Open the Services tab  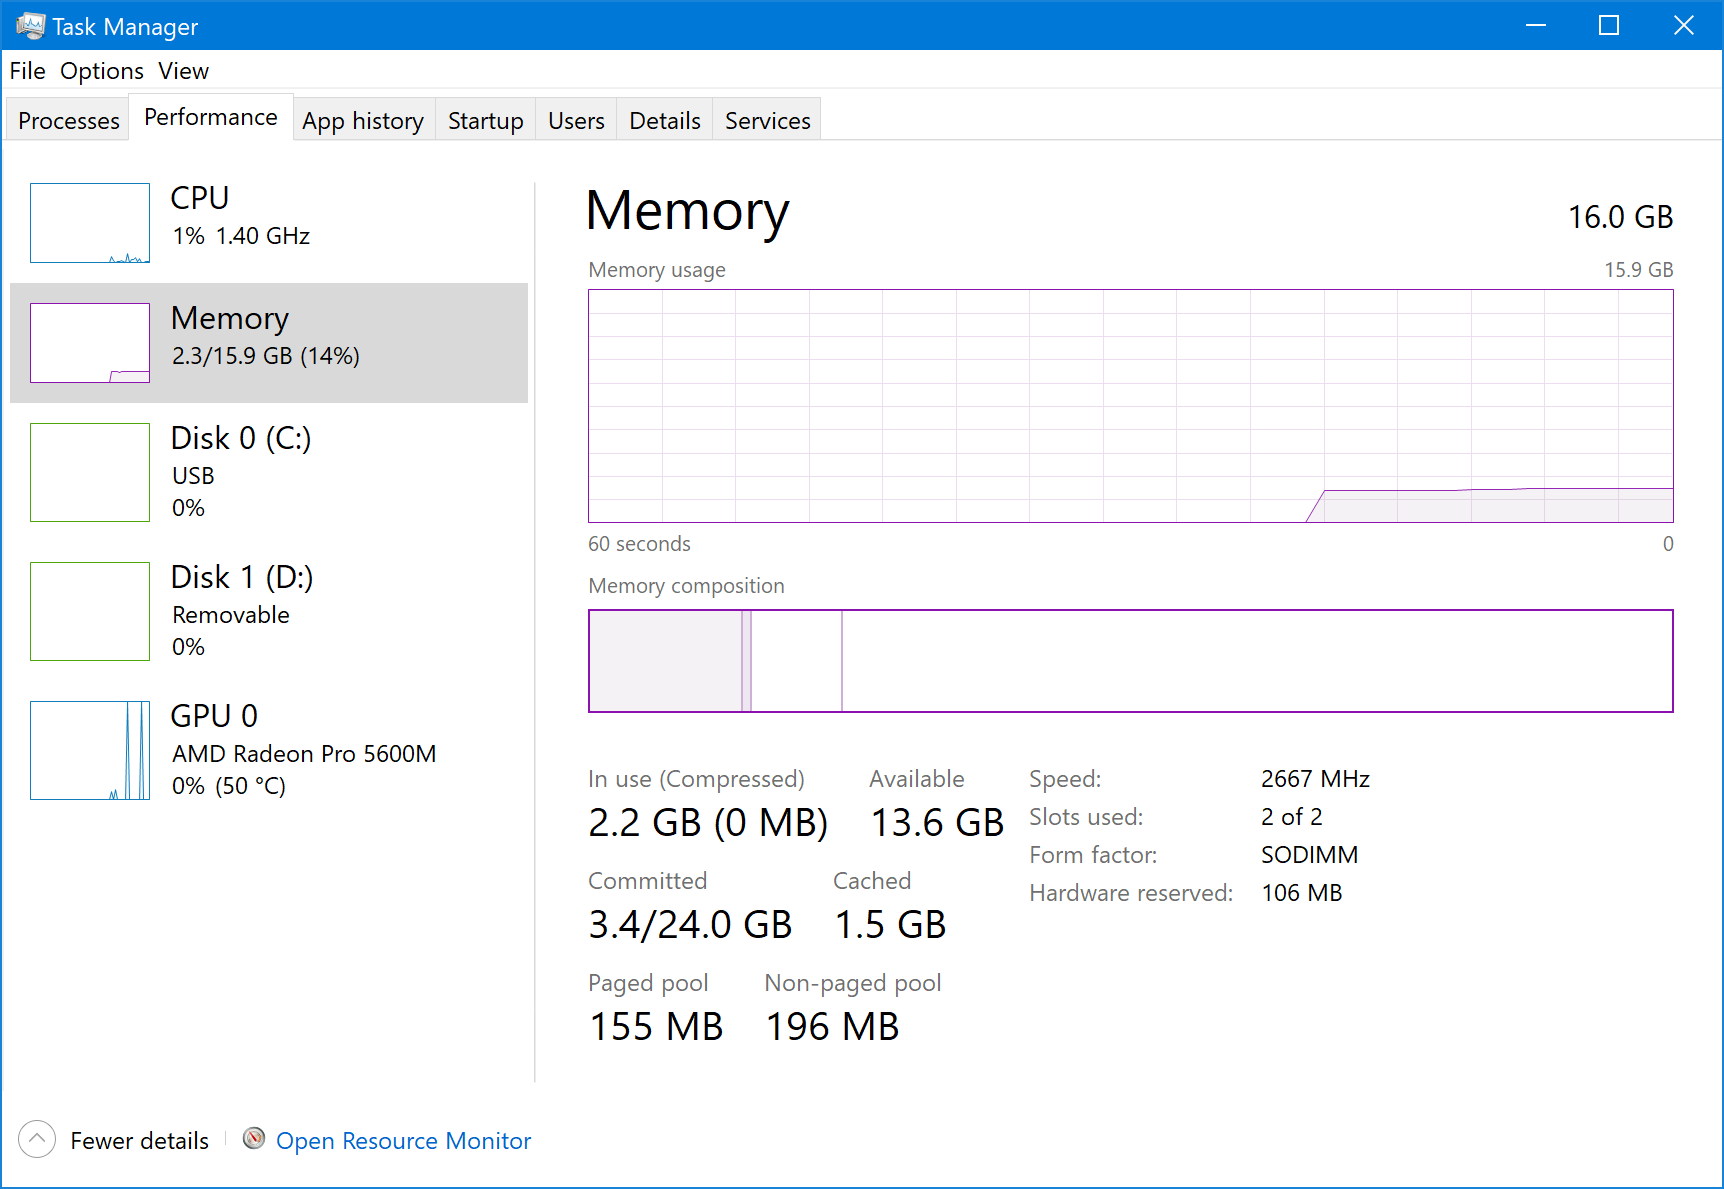pyautogui.click(x=767, y=121)
